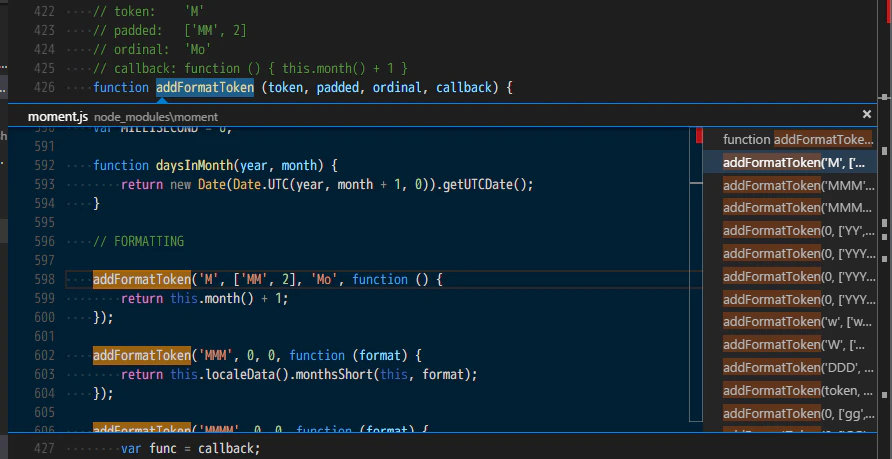
Task: Click the daysInMonth function name
Action: tap(195, 166)
